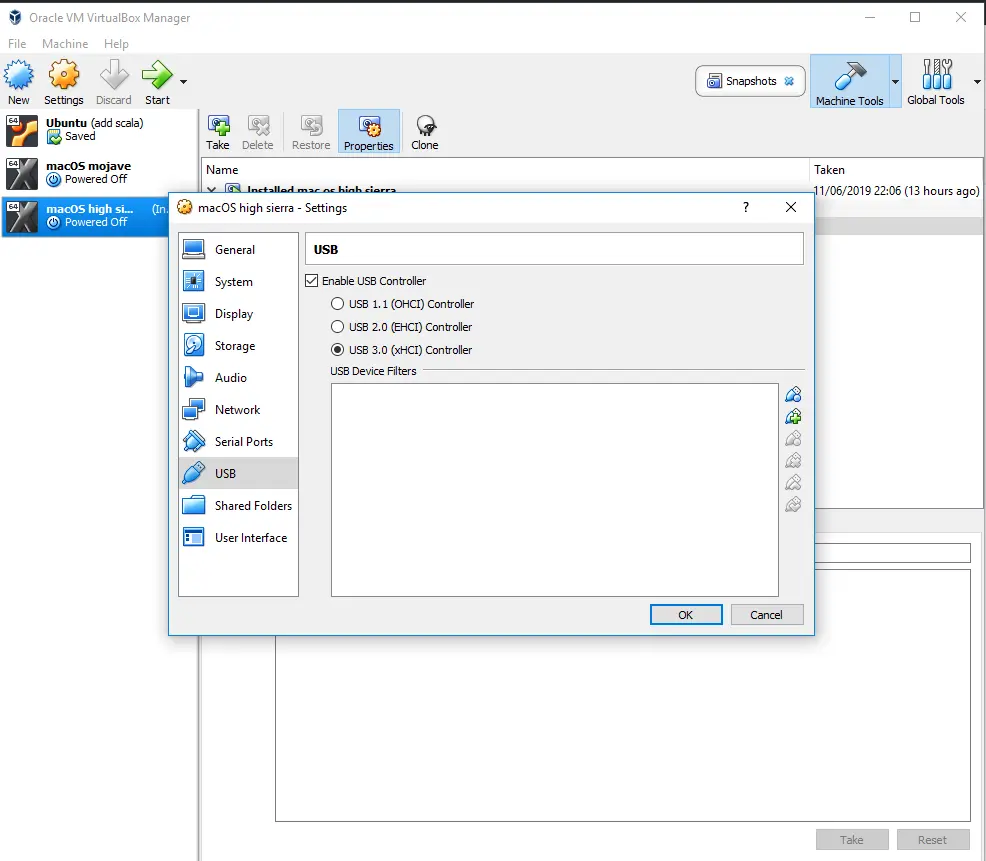Click move USB filter up icon
This screenshot has width=986, height=861.
point(793,482)
